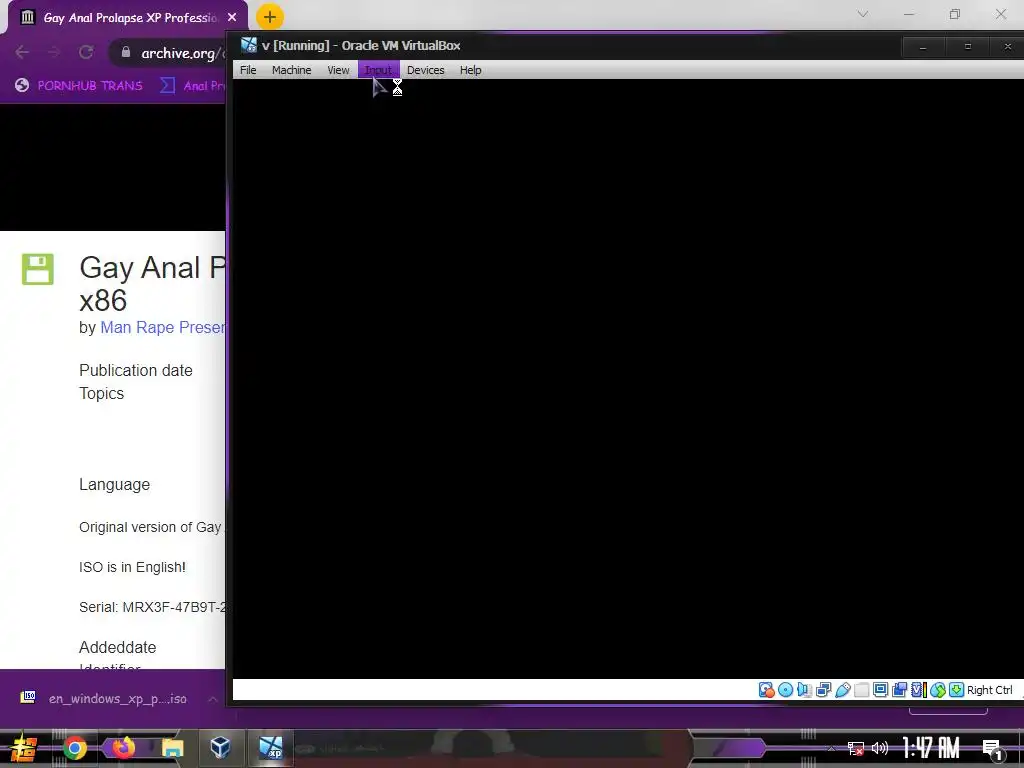The width and height of the screenshot is (1024, 768).
Task: Switch to the running XP VM taskbar icon
Action: [x=270, y=747]
